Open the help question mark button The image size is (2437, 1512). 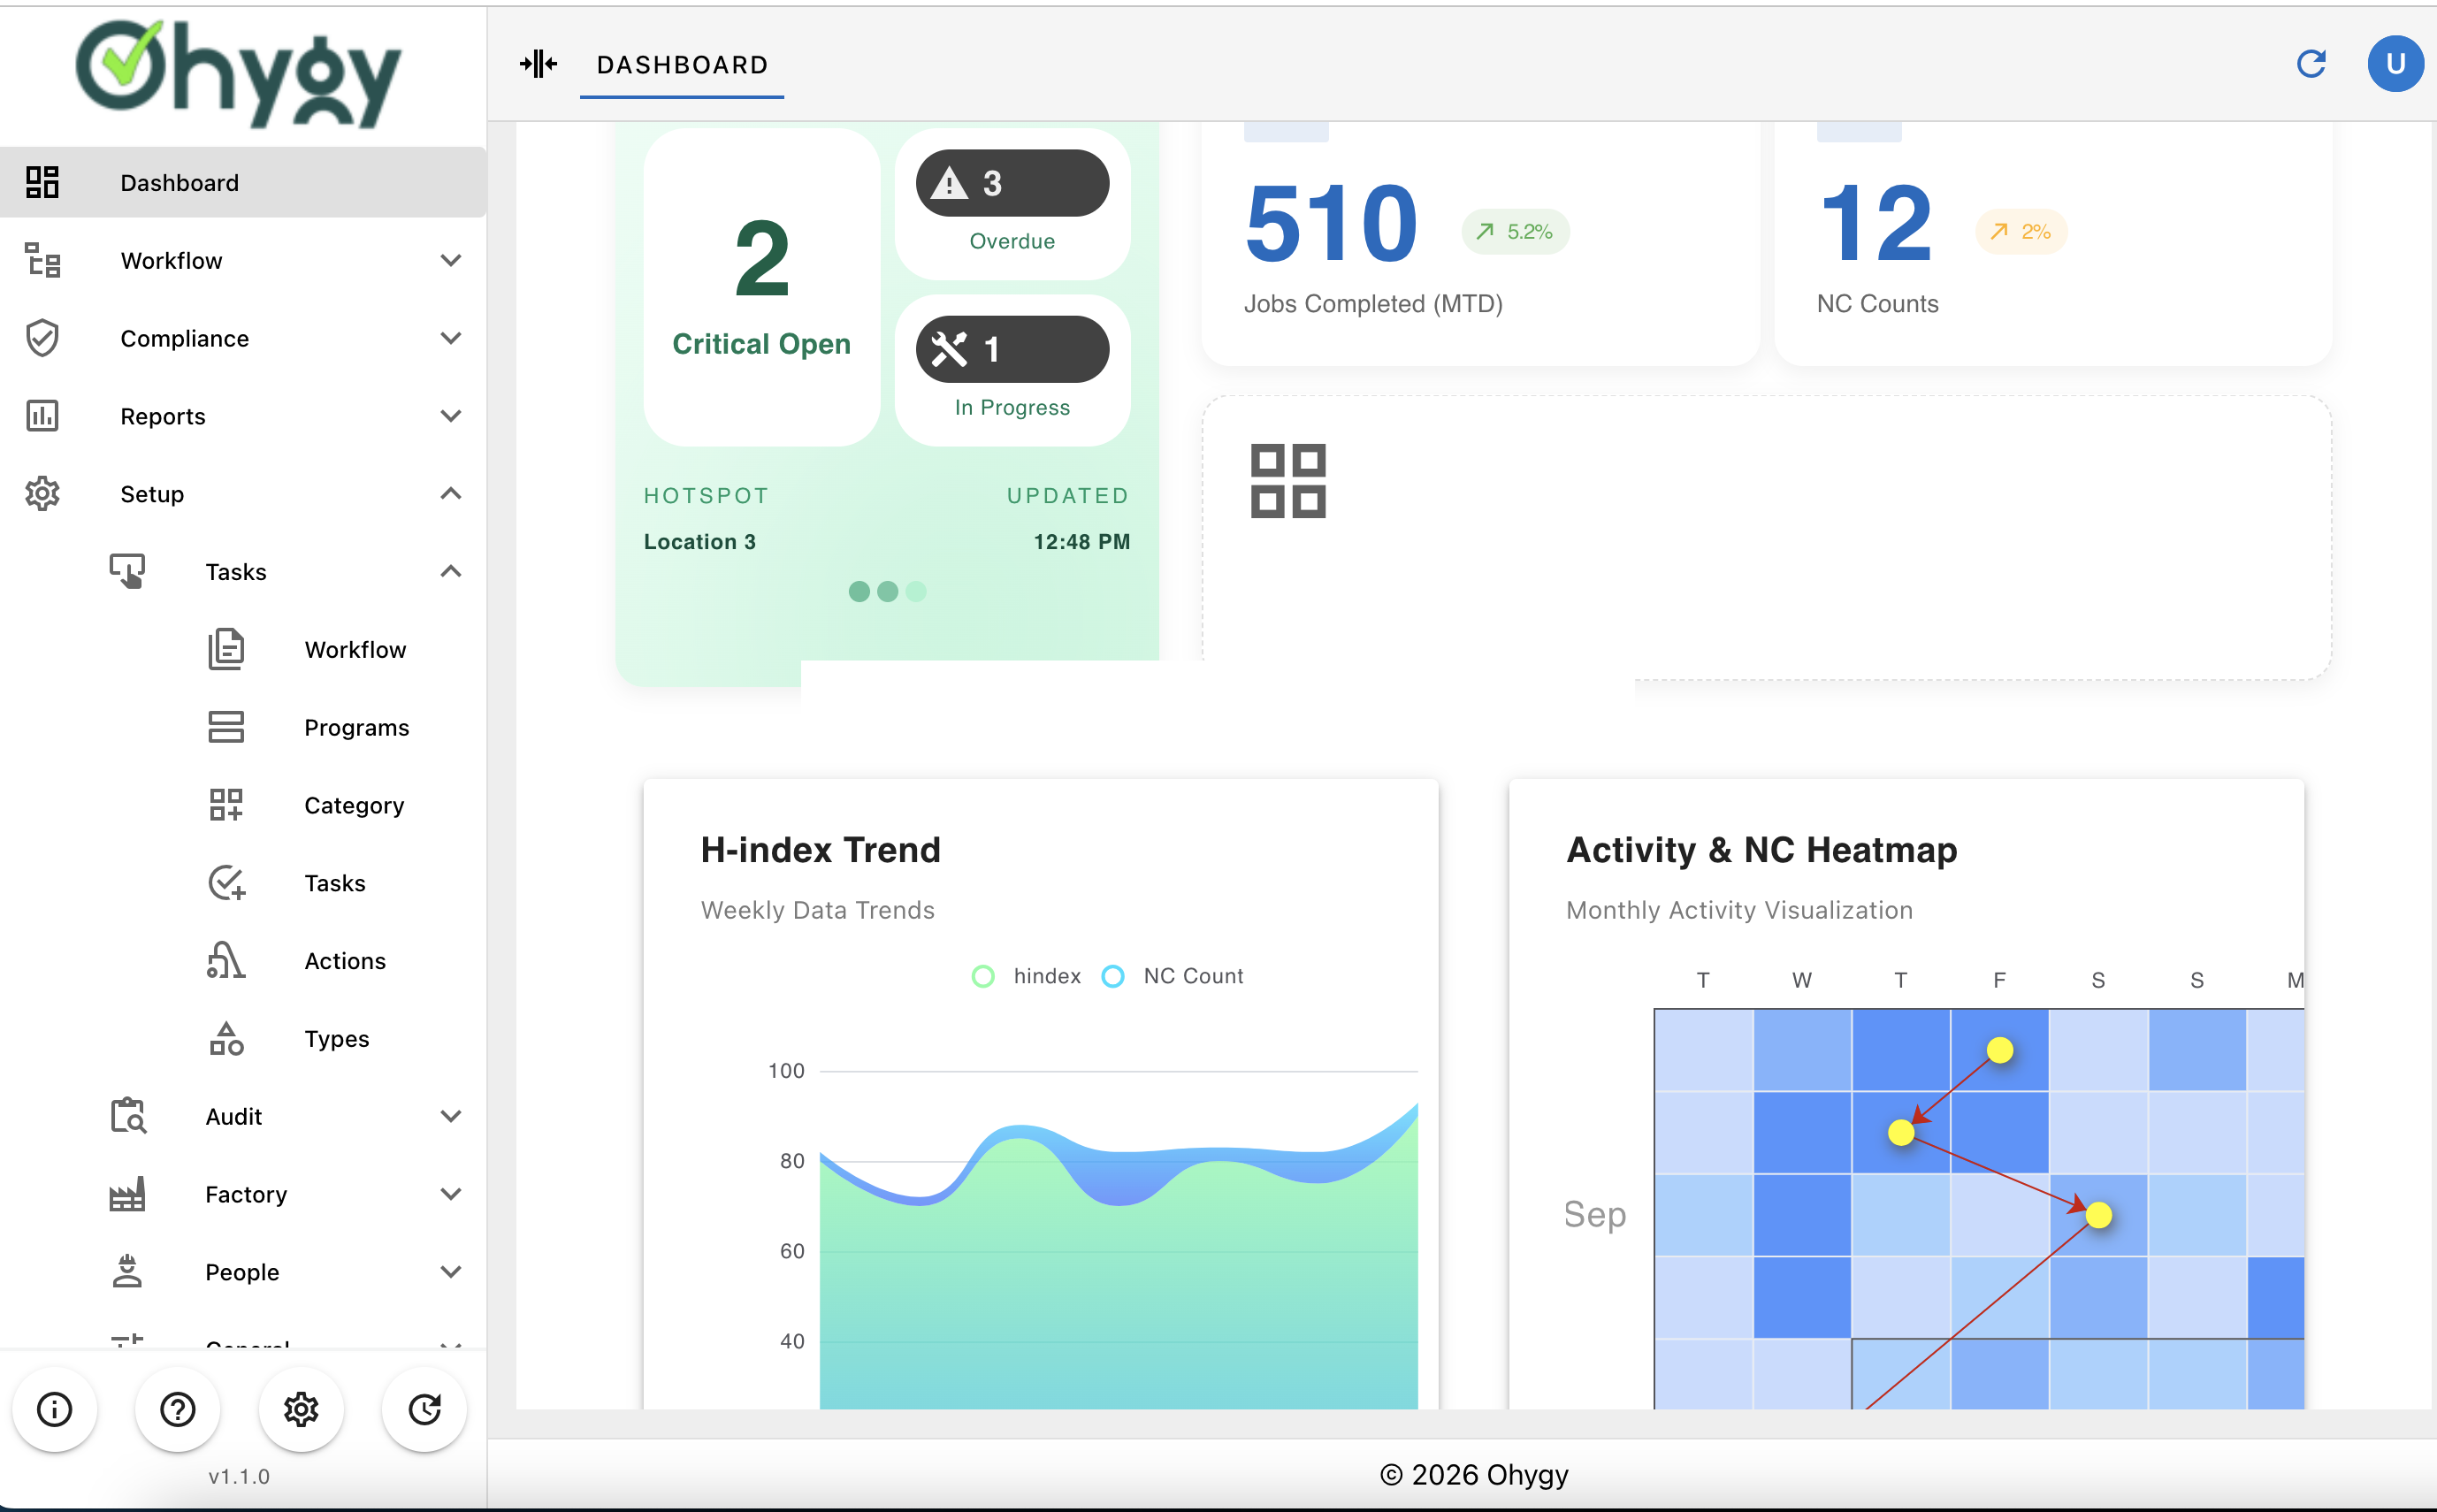(178, 1409)
